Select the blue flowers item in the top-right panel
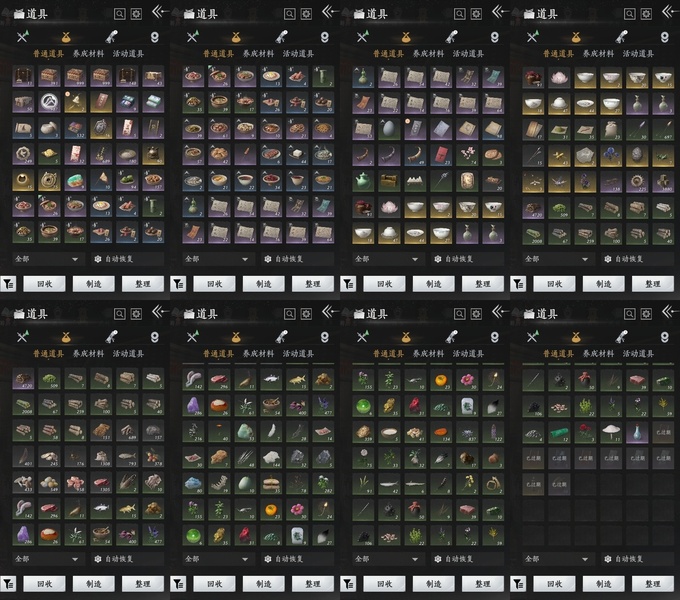680x600 pixels. [611, 155]
